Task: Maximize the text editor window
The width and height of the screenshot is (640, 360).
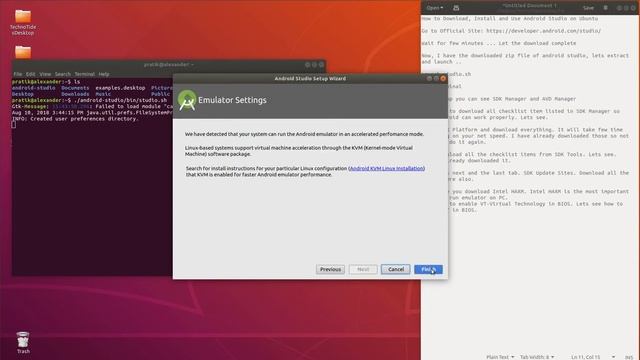Action: (626, 8)
